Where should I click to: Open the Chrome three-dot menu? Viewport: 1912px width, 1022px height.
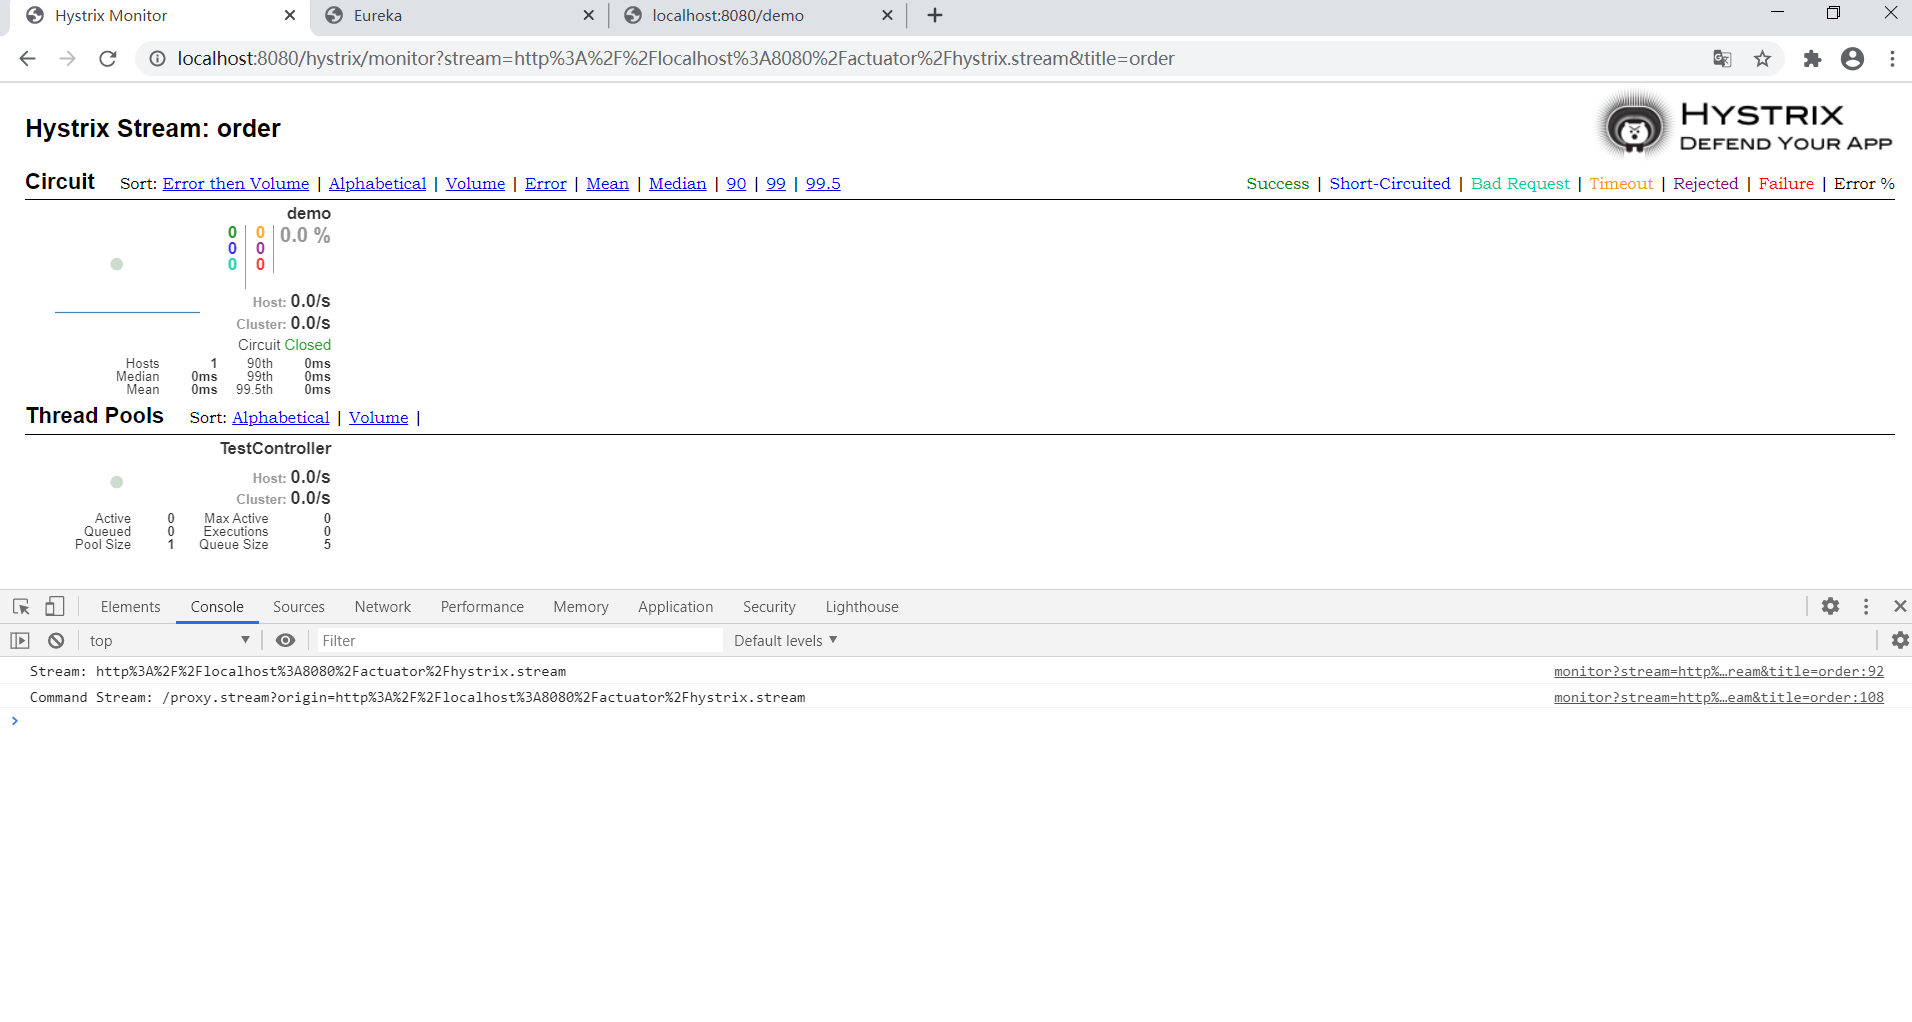[1892, 59]
